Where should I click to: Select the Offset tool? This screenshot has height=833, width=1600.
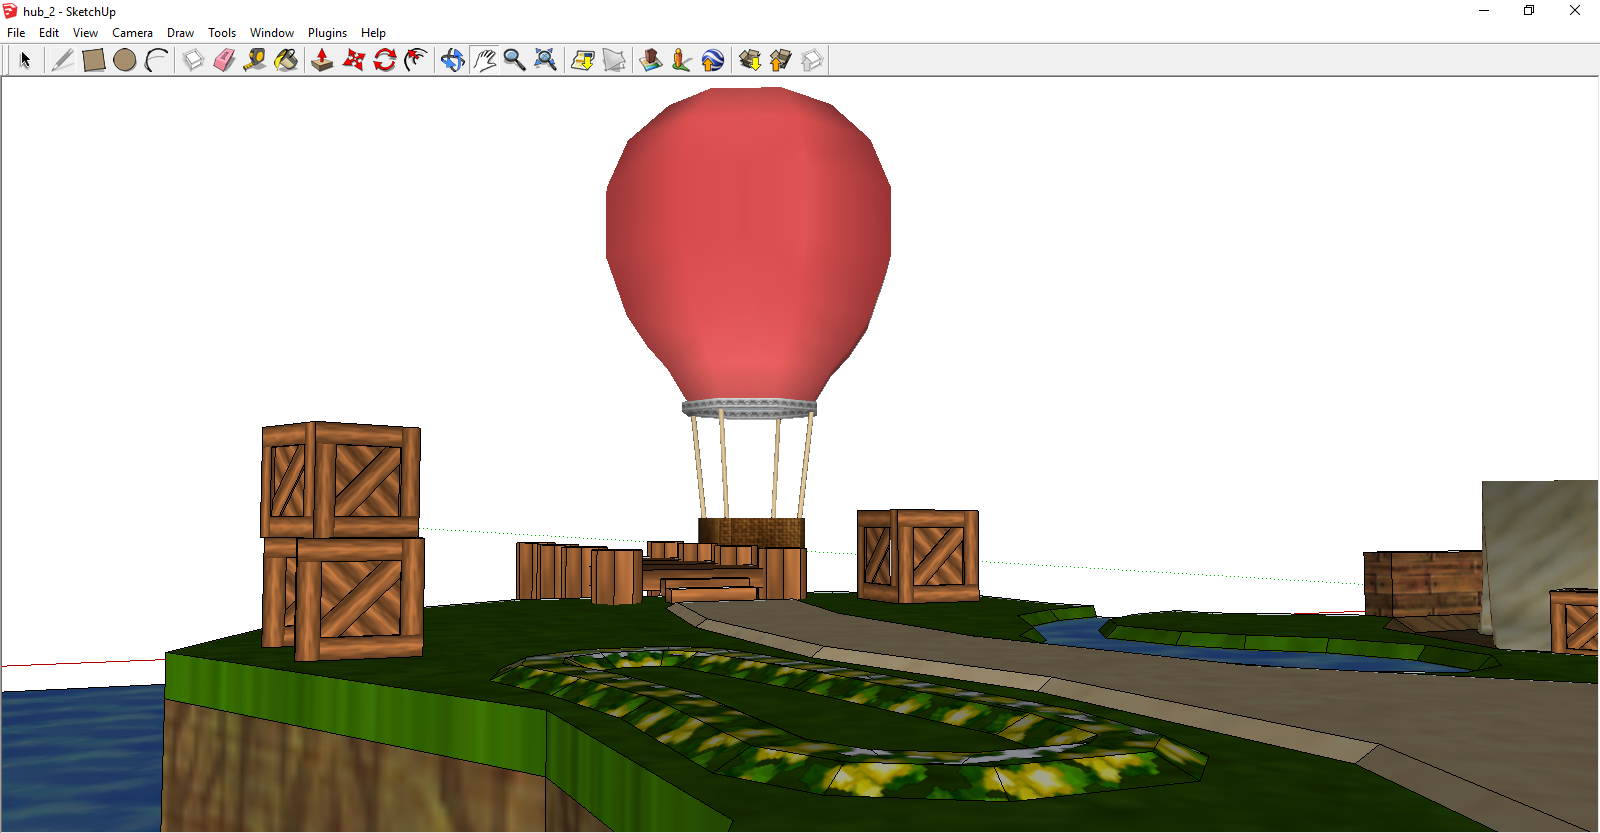coord(415,60)
